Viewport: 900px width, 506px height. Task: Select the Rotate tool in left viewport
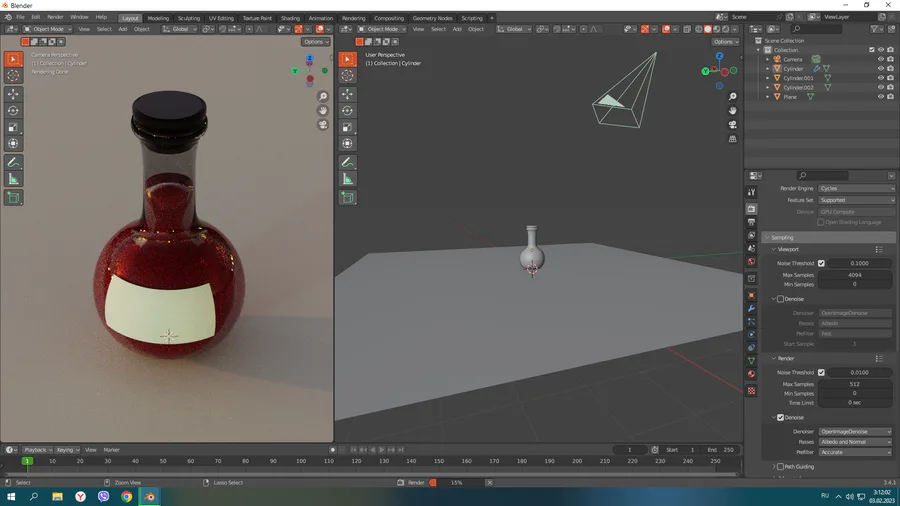pos(13,110)
